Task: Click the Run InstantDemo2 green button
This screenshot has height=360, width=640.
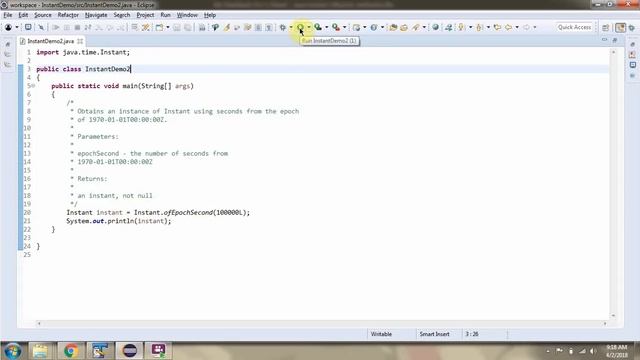Action: pyautogui.click(x=300, y=27)
